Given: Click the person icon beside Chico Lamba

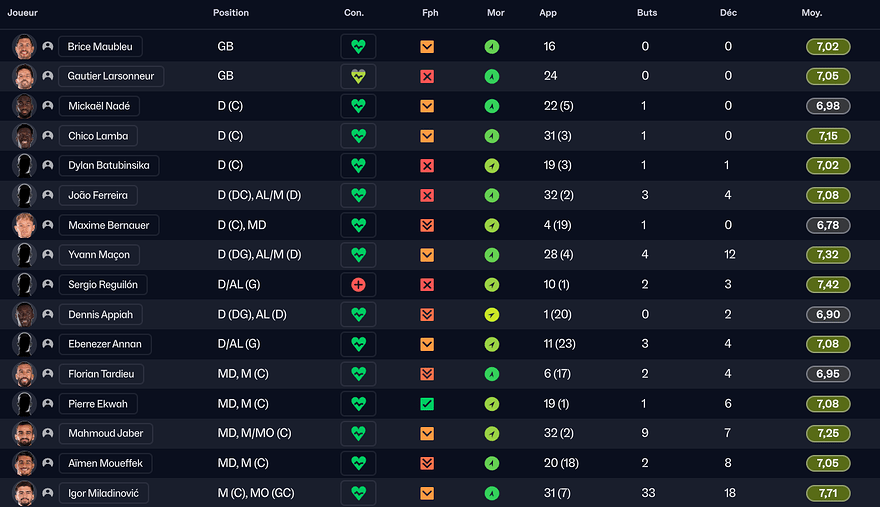Looking at the screenshot, I should pyautogui.click(x=47, y=136).
